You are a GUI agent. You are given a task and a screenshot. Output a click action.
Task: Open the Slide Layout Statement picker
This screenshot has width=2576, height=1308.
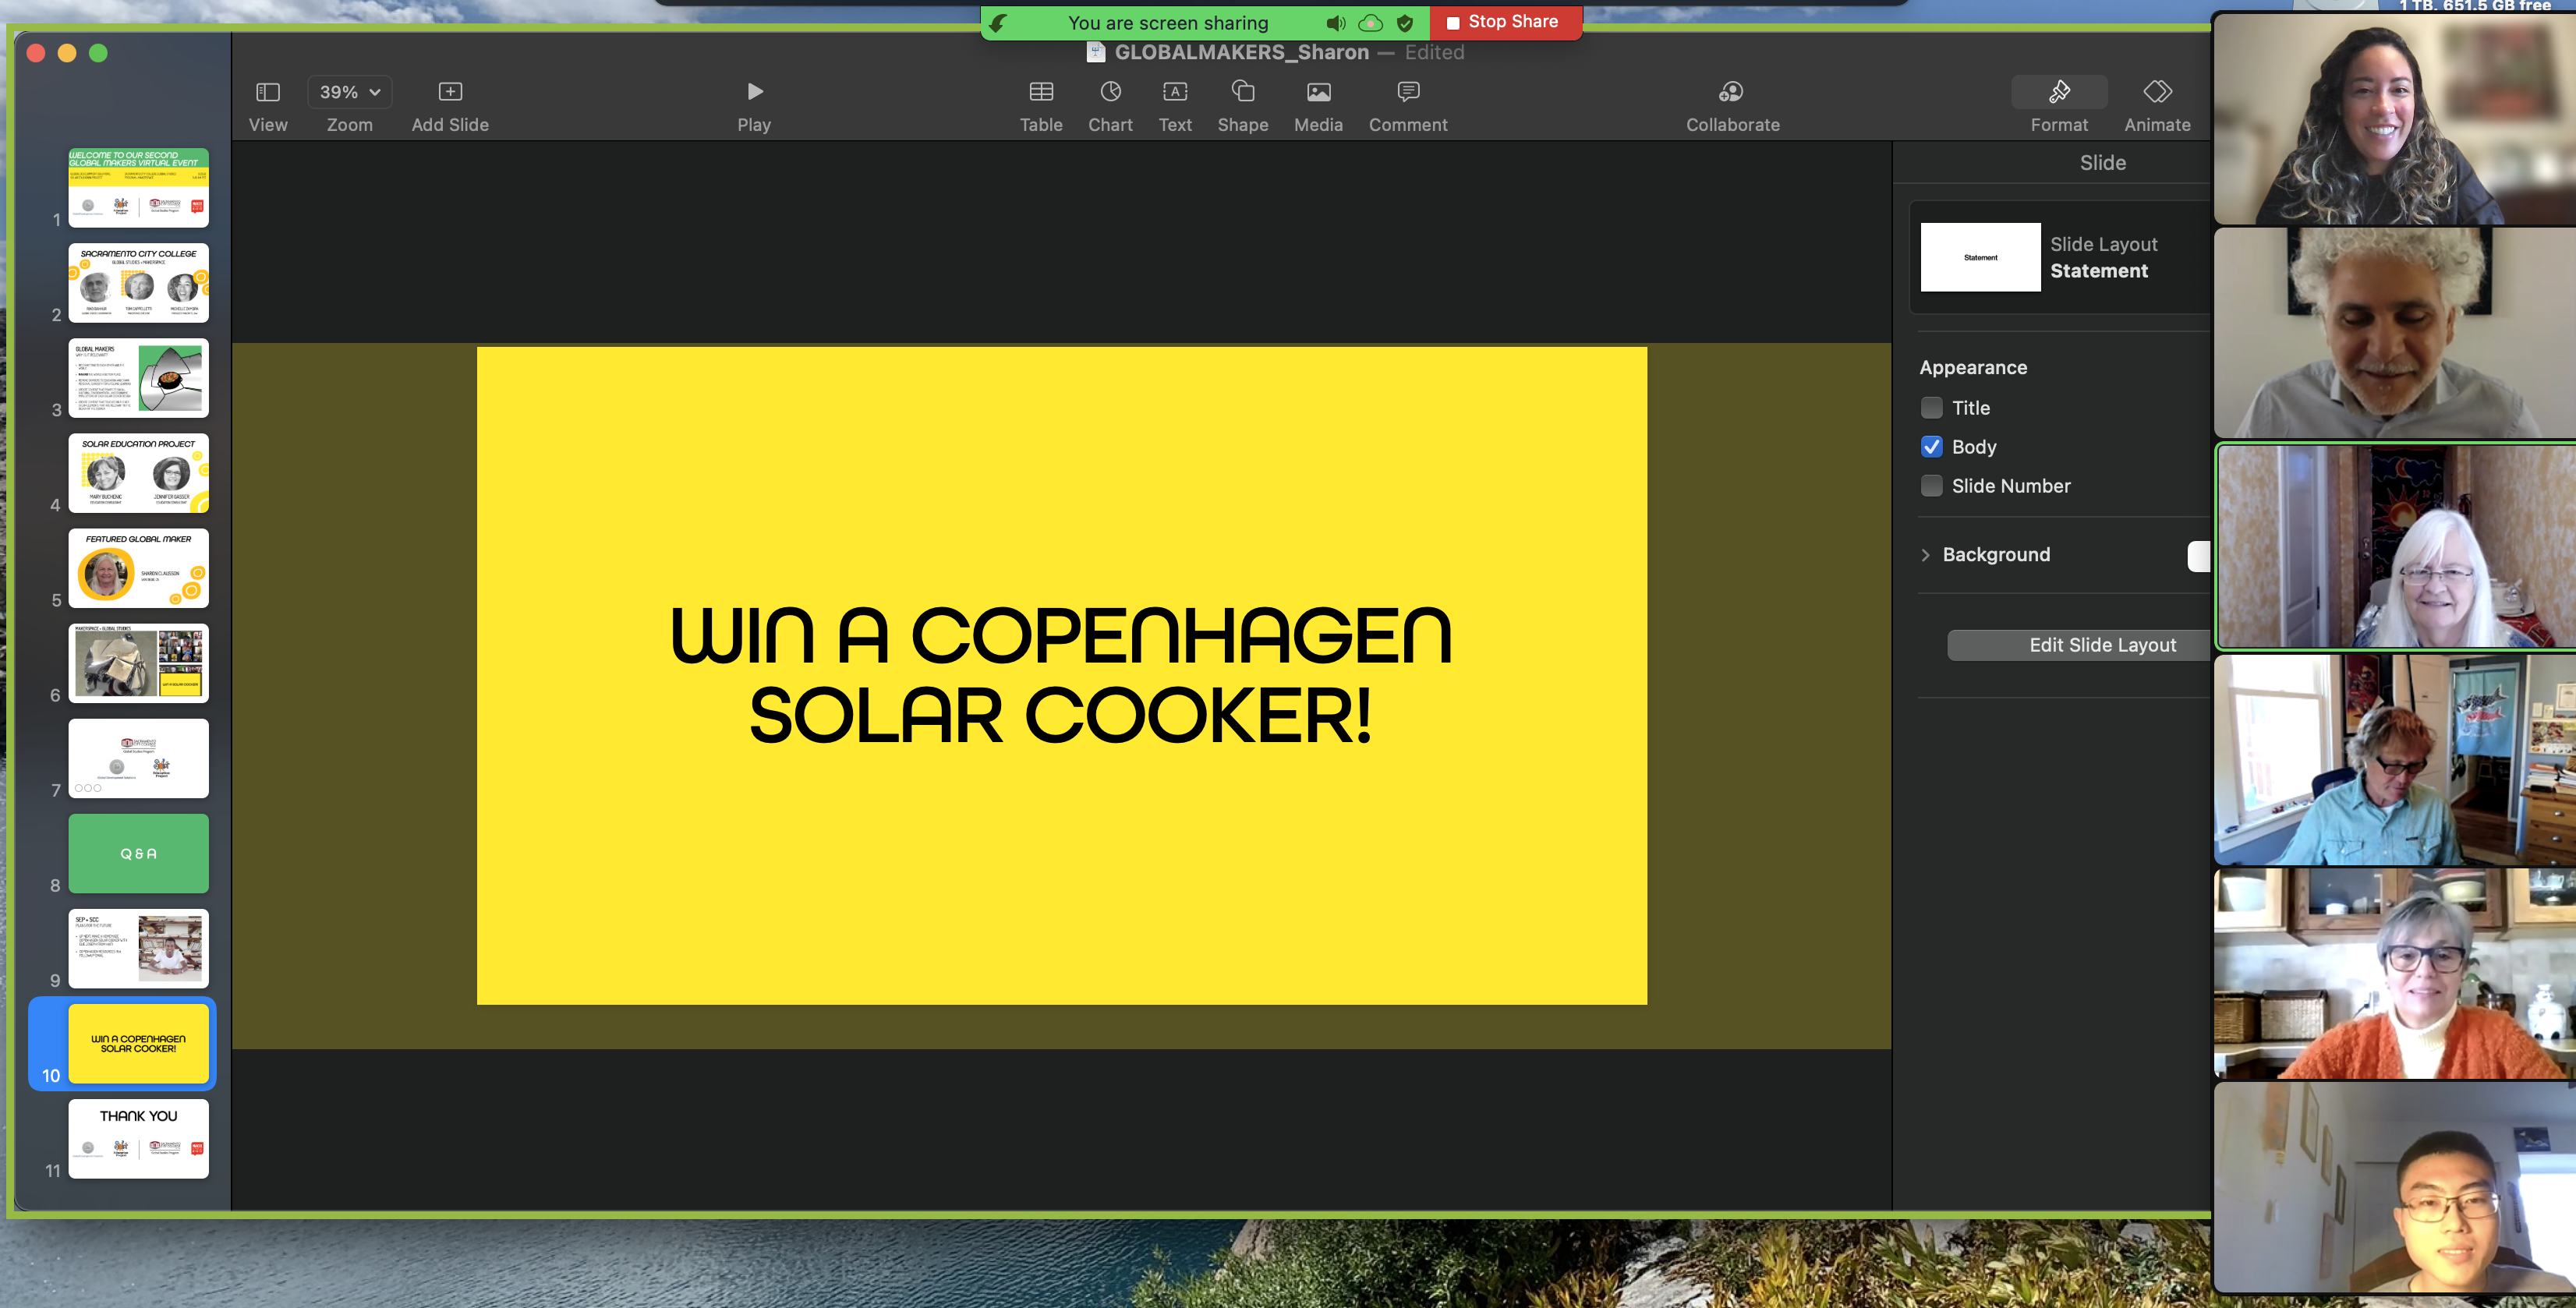tap(2060, 257)
